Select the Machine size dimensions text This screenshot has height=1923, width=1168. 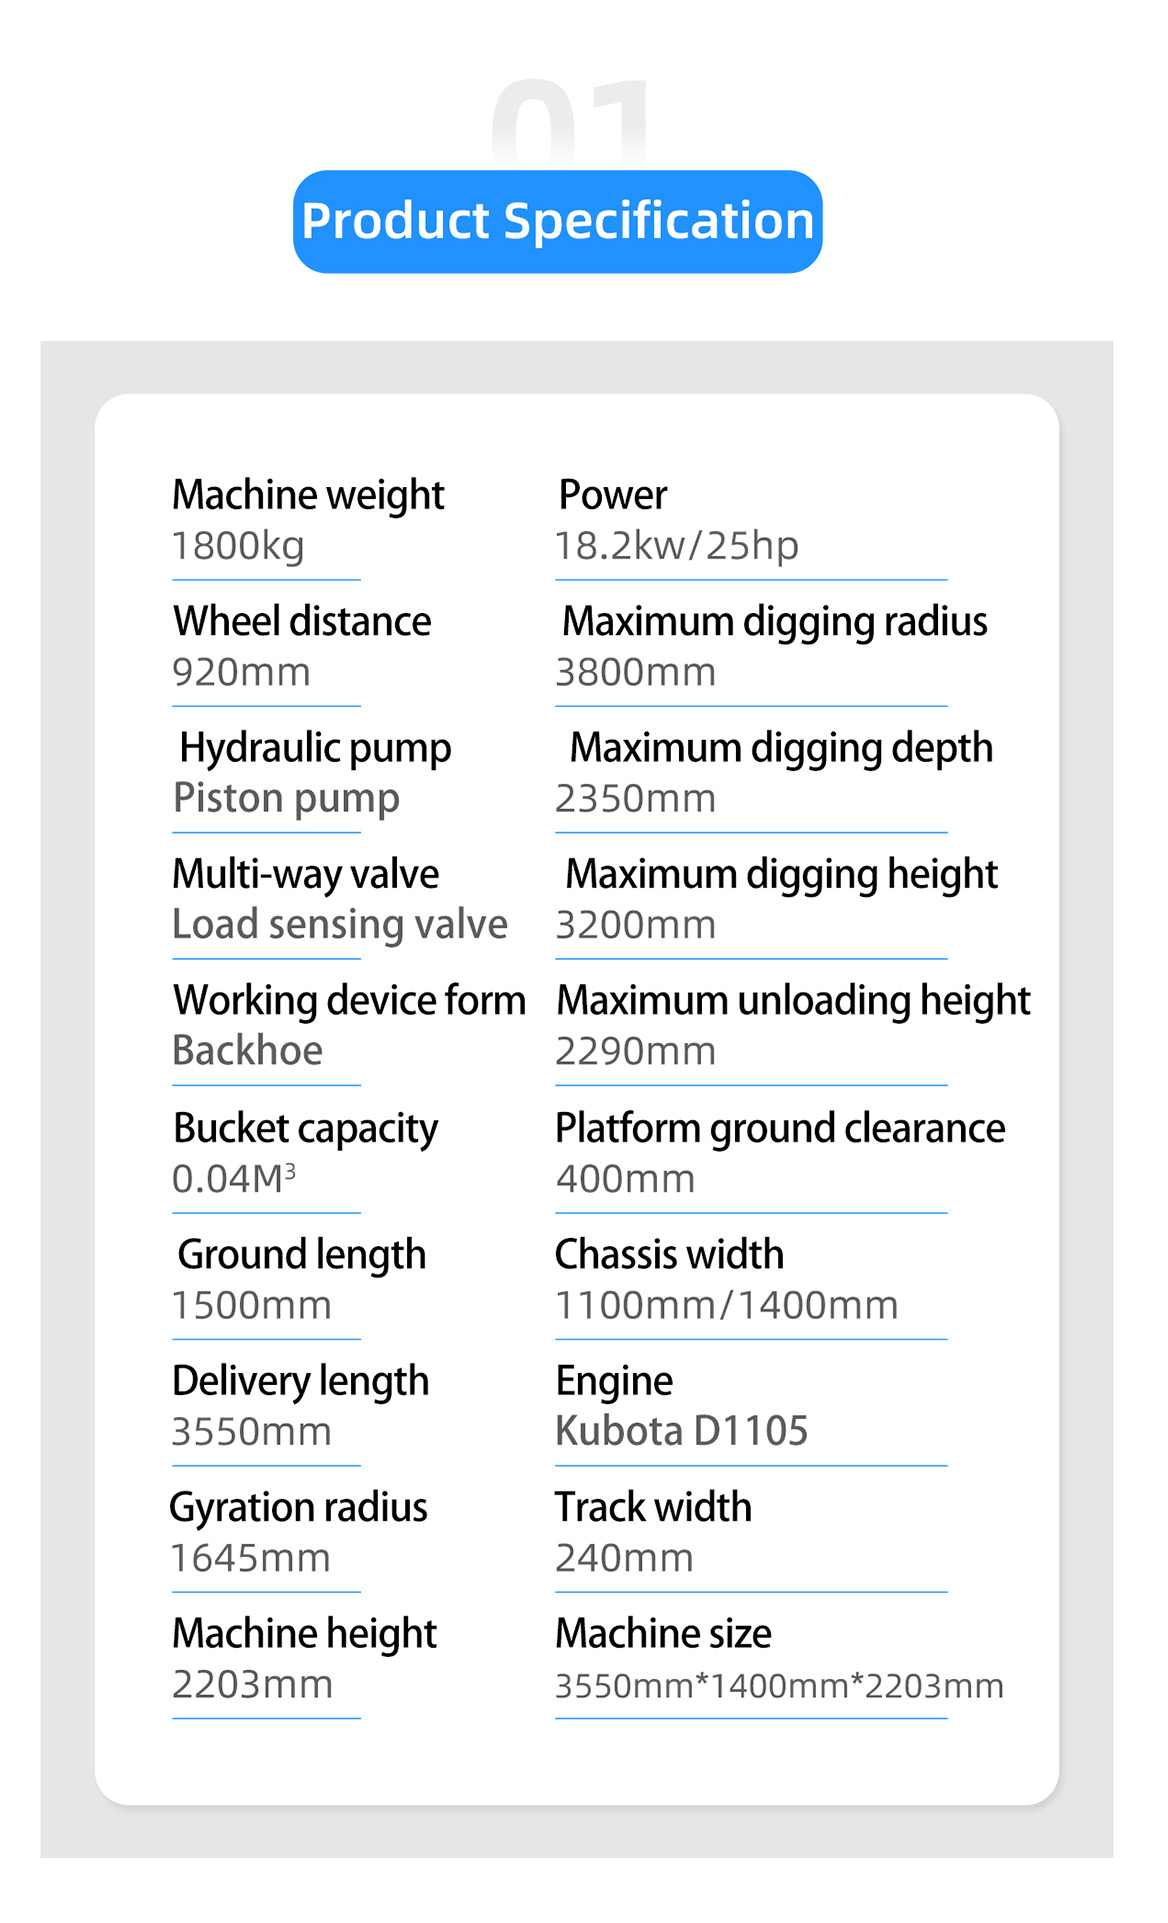(779, 1686)
